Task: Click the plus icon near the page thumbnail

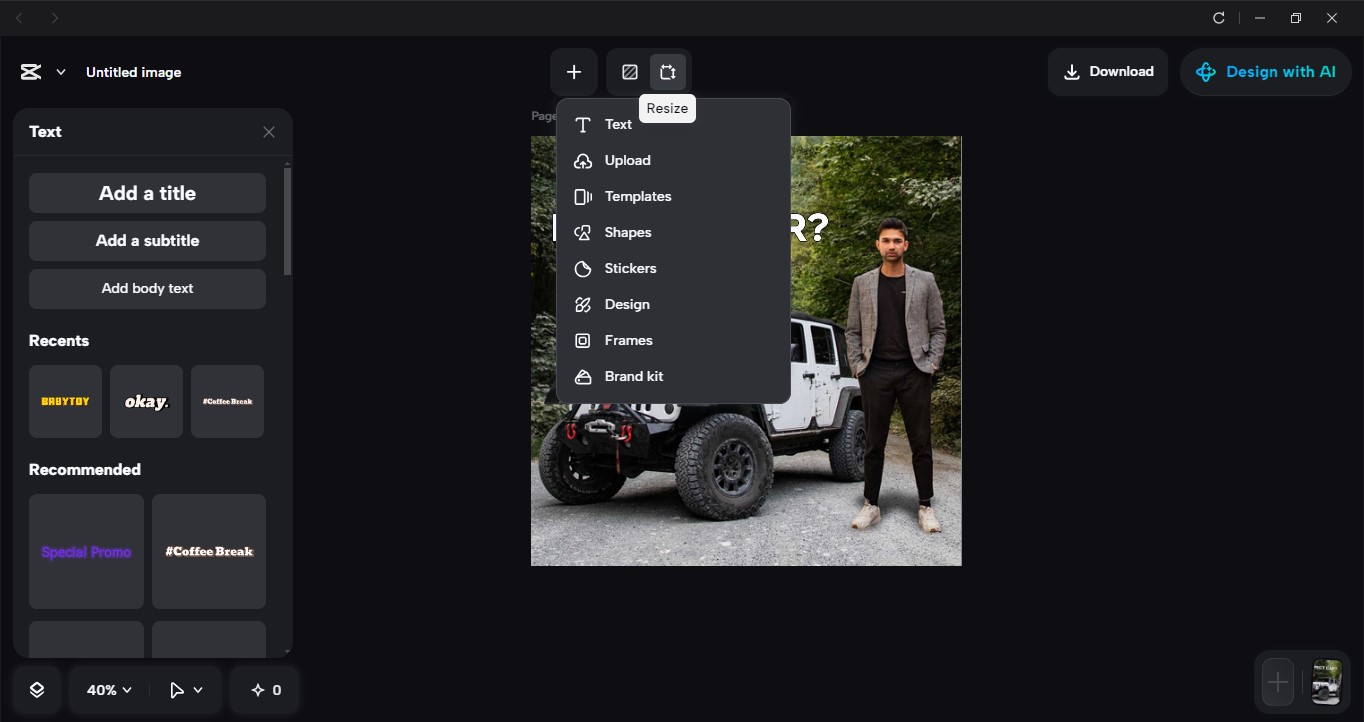Action: [1277, 682]
